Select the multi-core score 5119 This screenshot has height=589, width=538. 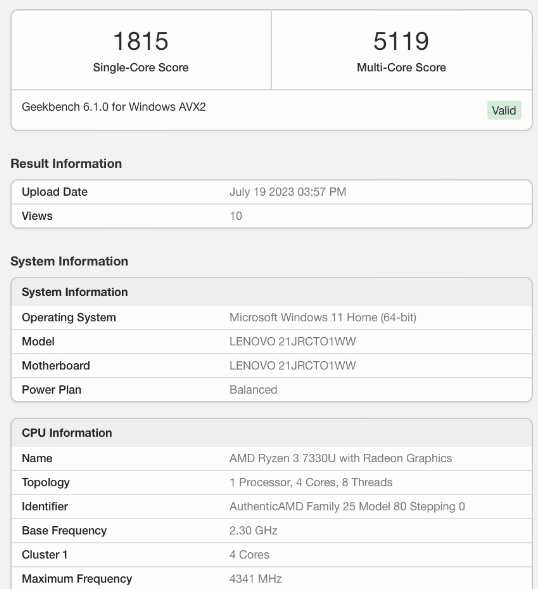coord(401,41)
